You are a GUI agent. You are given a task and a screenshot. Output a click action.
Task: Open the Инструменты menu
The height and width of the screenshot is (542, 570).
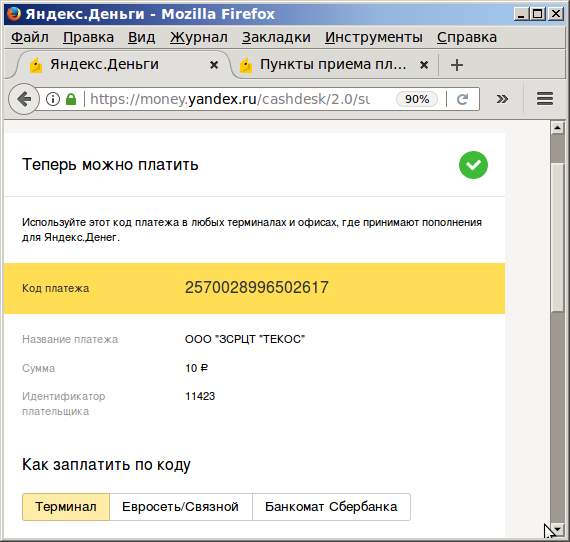(x=374, y=37)
